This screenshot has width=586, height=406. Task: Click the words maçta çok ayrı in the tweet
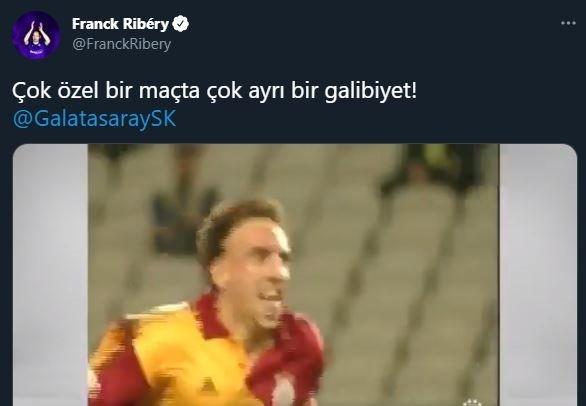click(213, 91)
